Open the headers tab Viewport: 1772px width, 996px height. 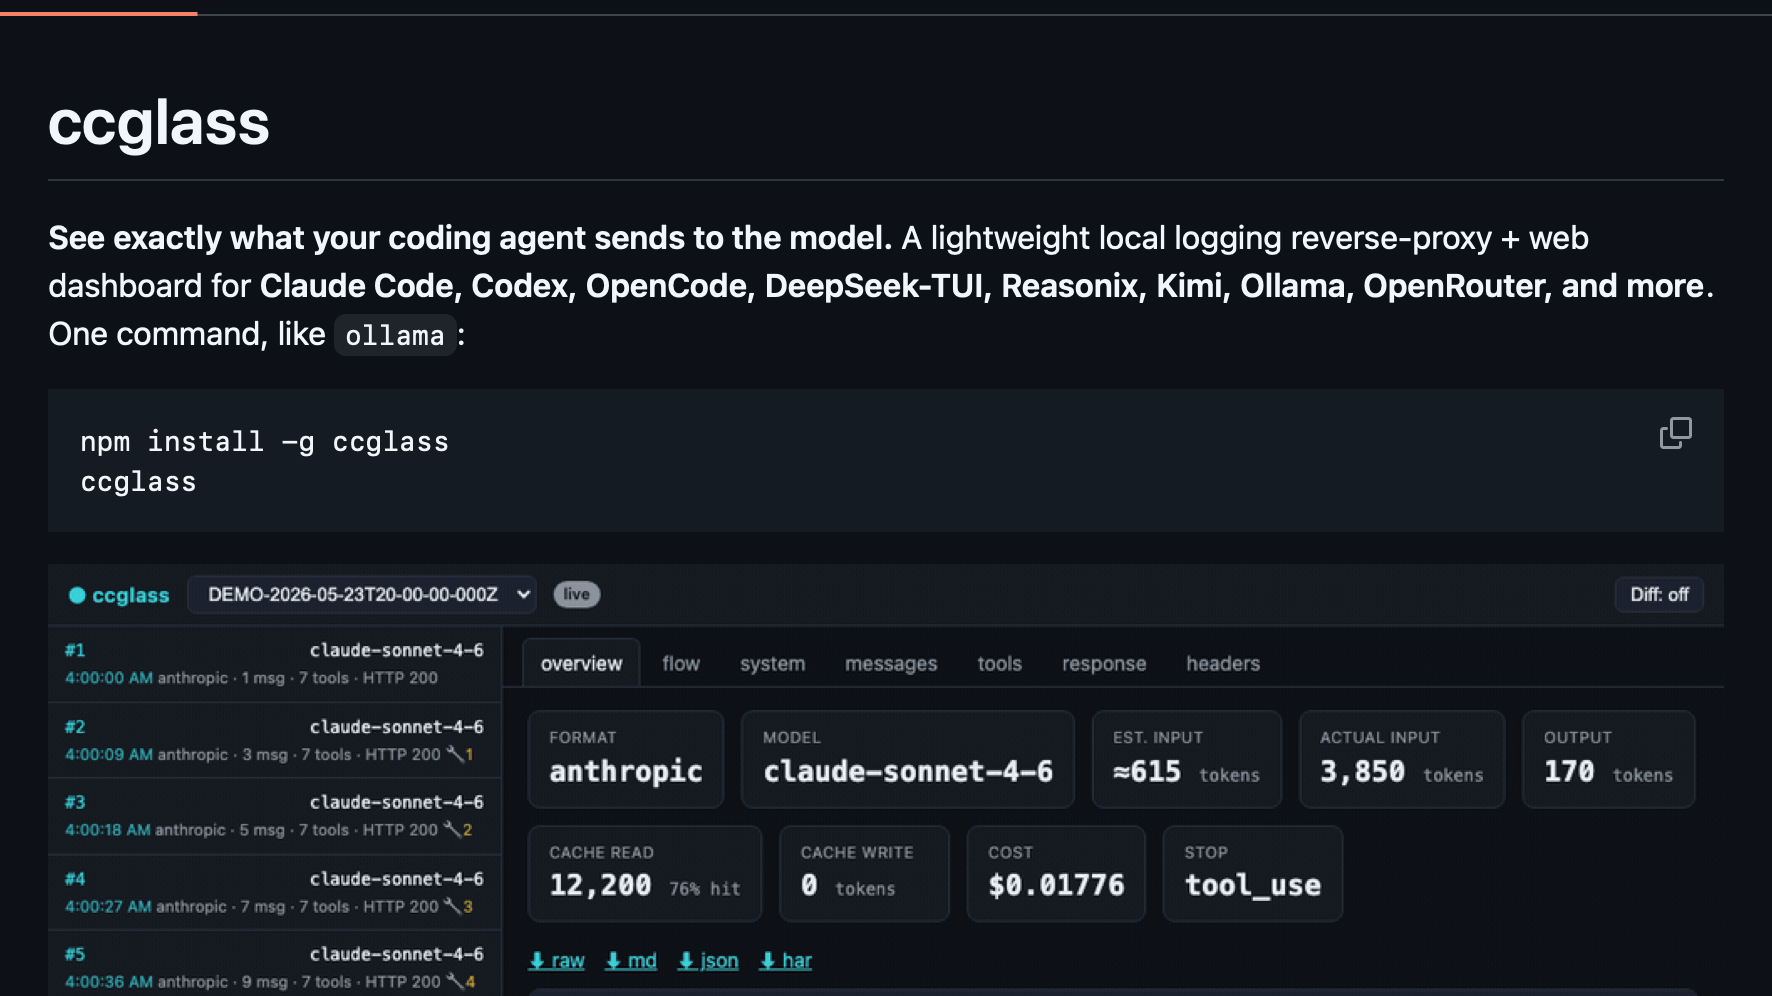pyautogui.click(x=1223, y=663)
